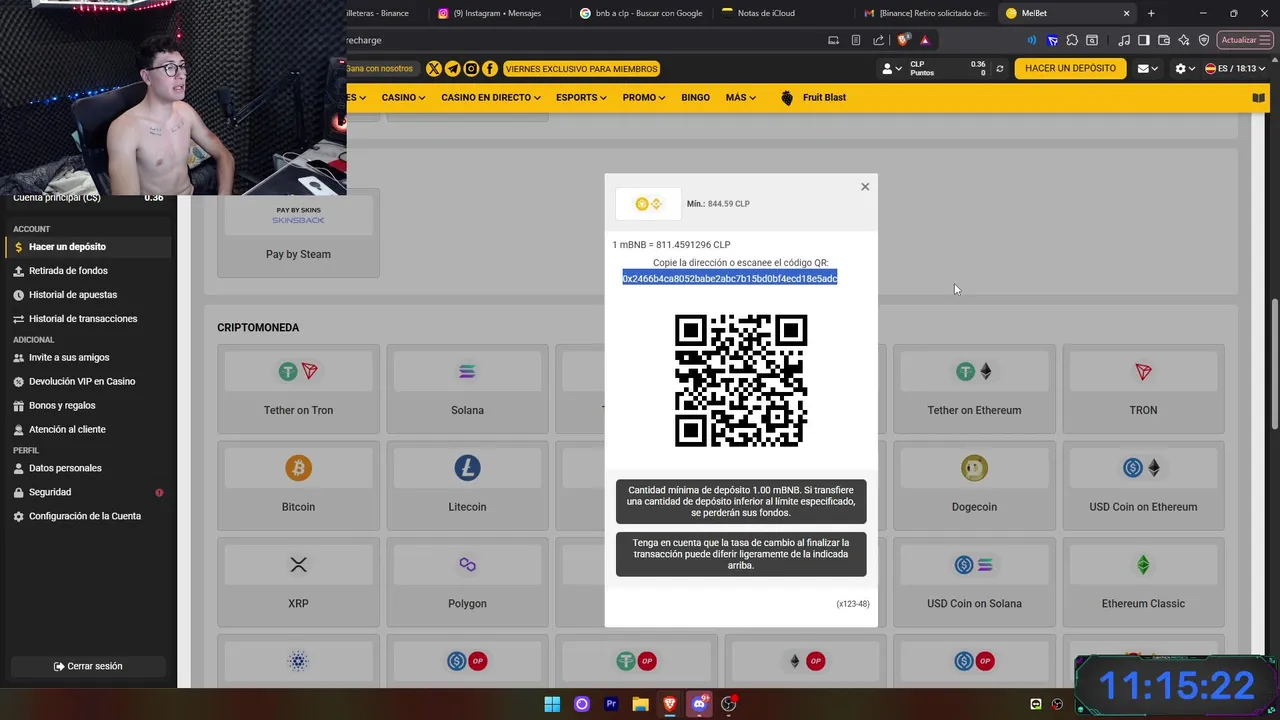The width and height of the screenshot is (1280, 720).
Task: Click Viernes Exclusivo Para Miembros banner
Action: click(581, 69)
